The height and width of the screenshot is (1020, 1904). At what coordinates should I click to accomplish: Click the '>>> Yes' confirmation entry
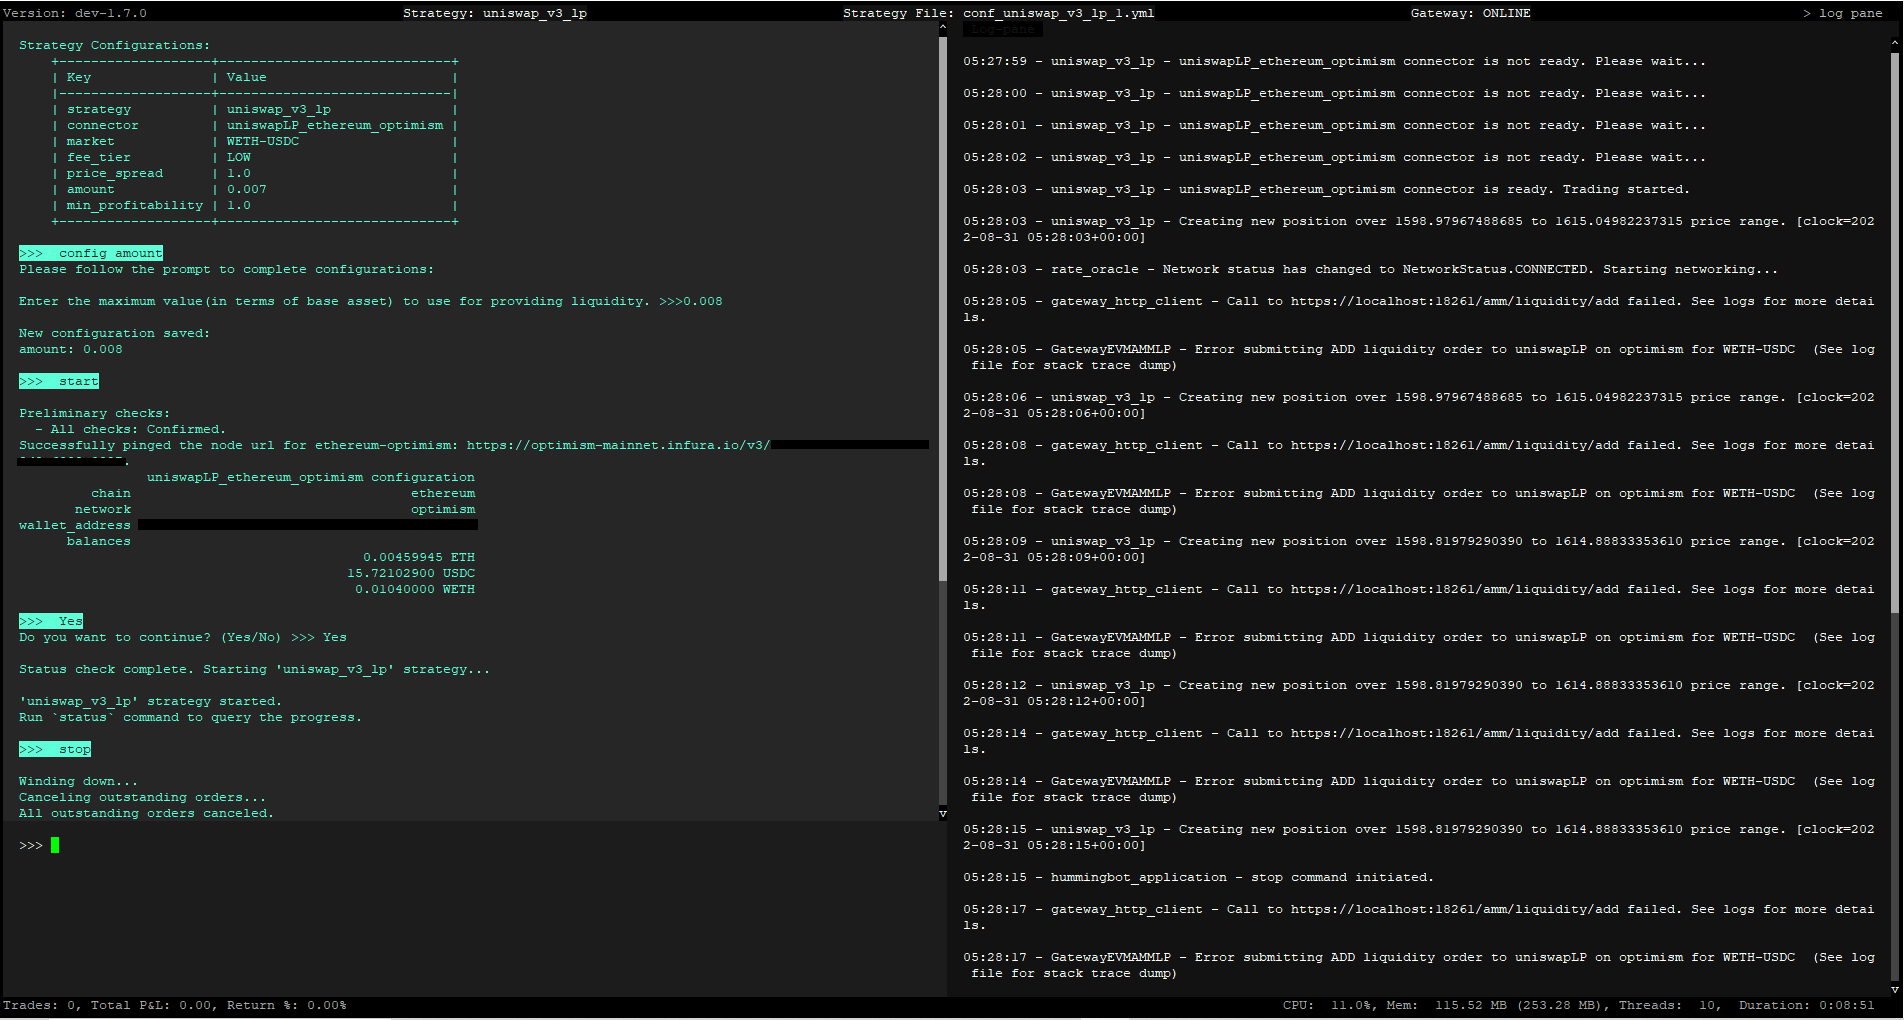pos(50,620)
